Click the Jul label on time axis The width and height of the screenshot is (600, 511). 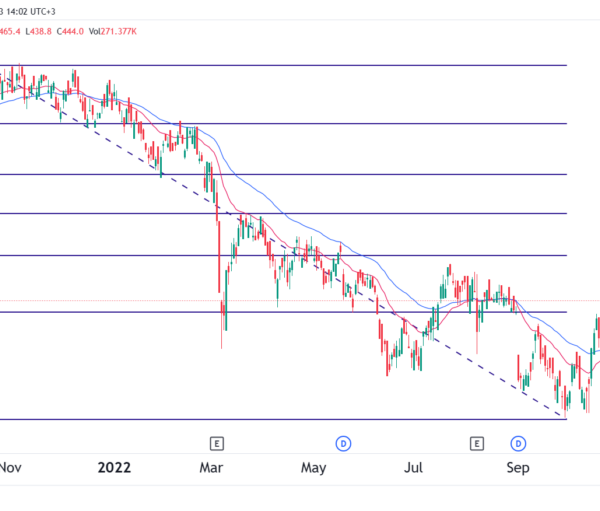415,467
